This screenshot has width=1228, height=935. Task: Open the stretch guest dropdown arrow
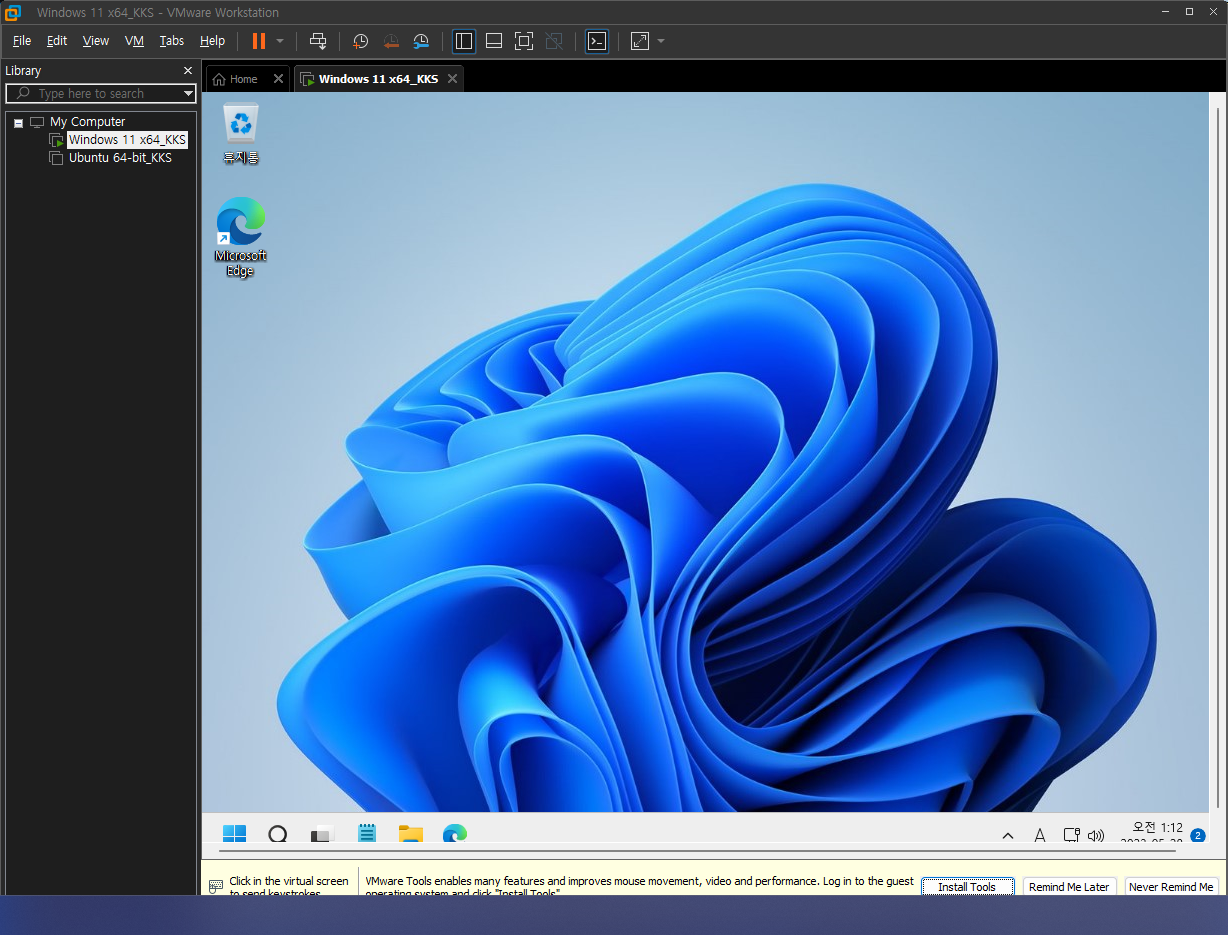tap(661, 41)
